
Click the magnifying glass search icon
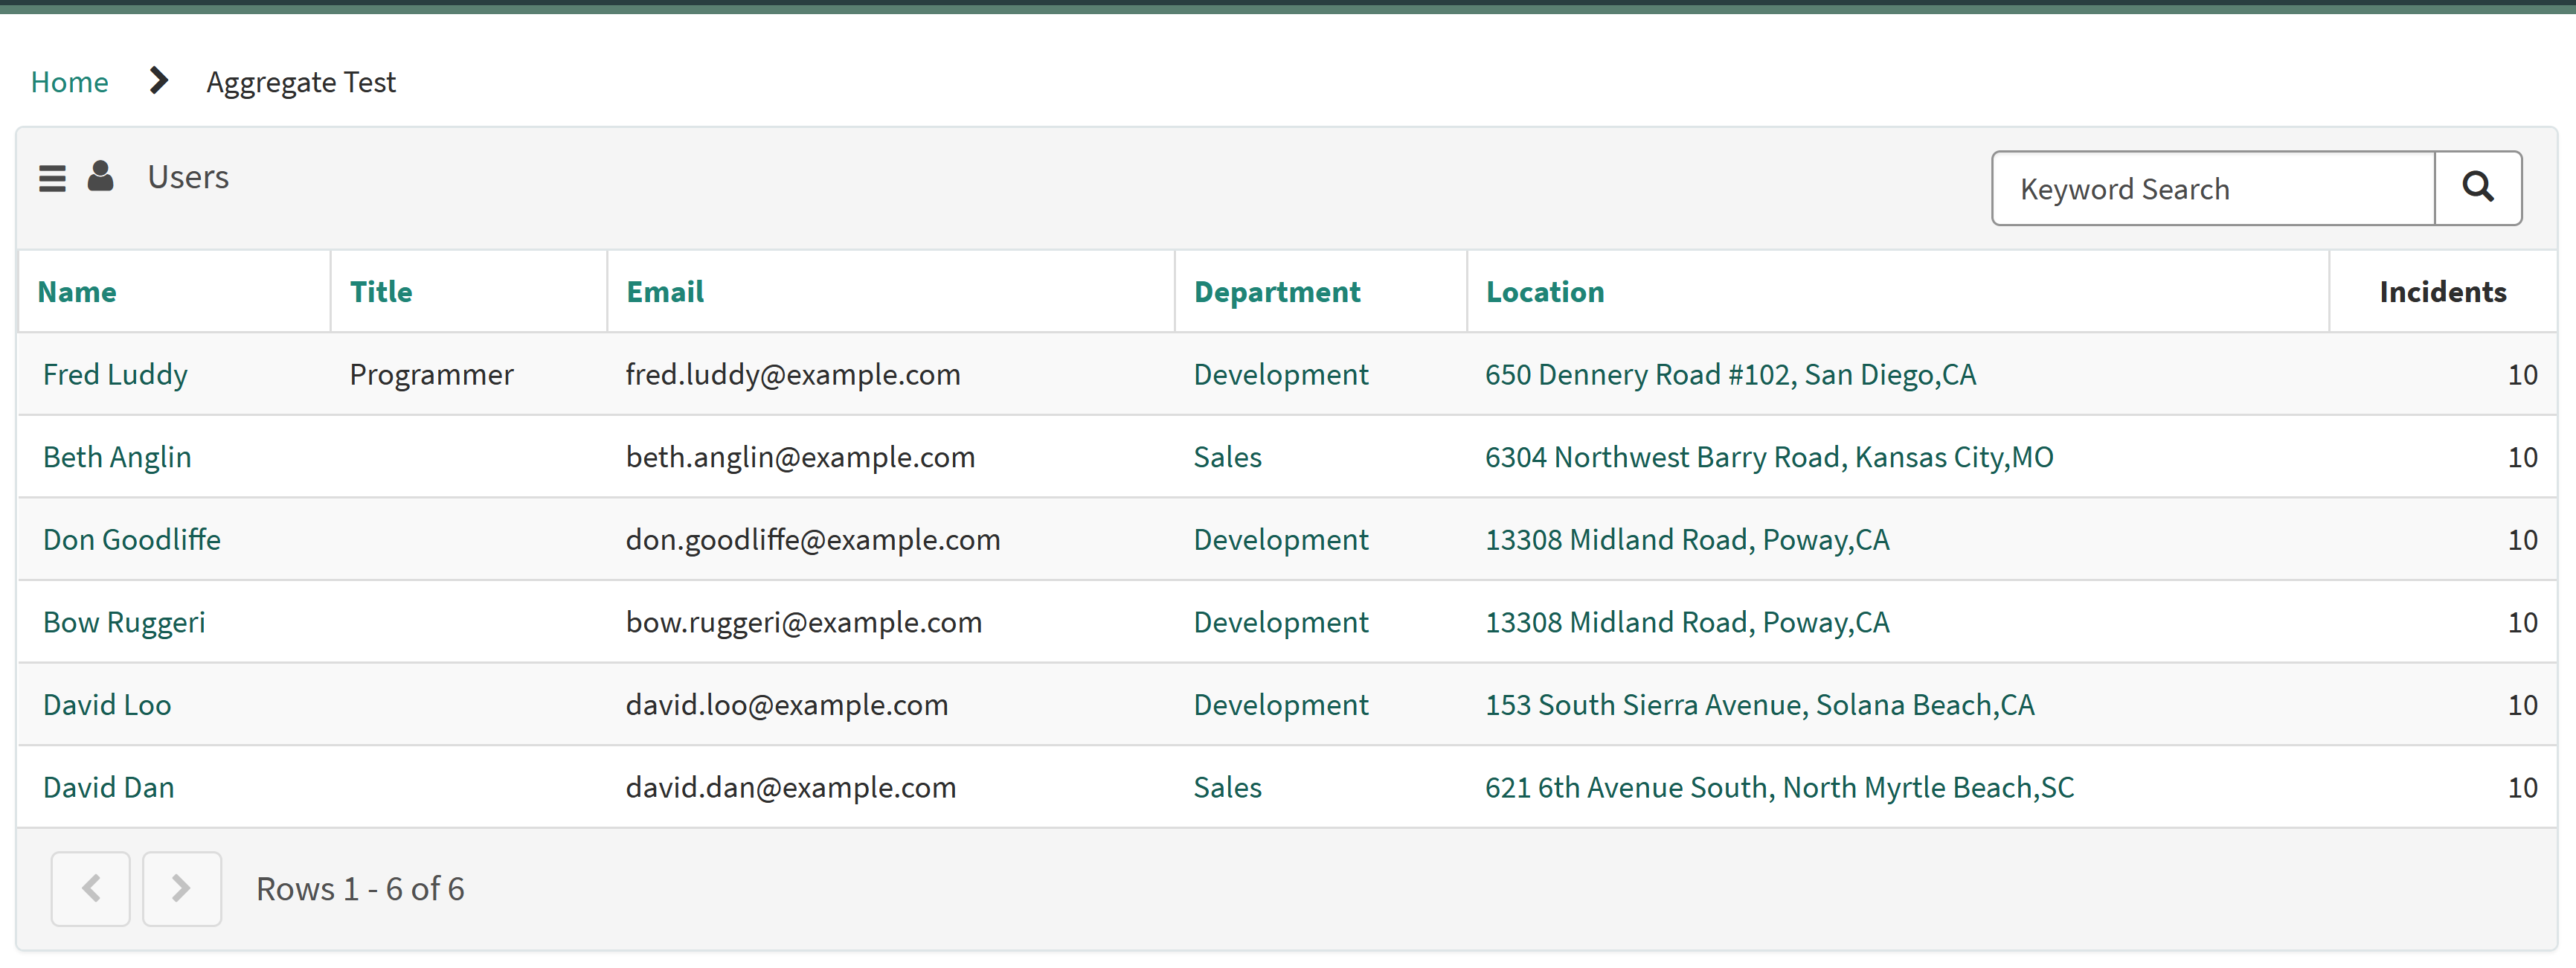(2478, 188)
